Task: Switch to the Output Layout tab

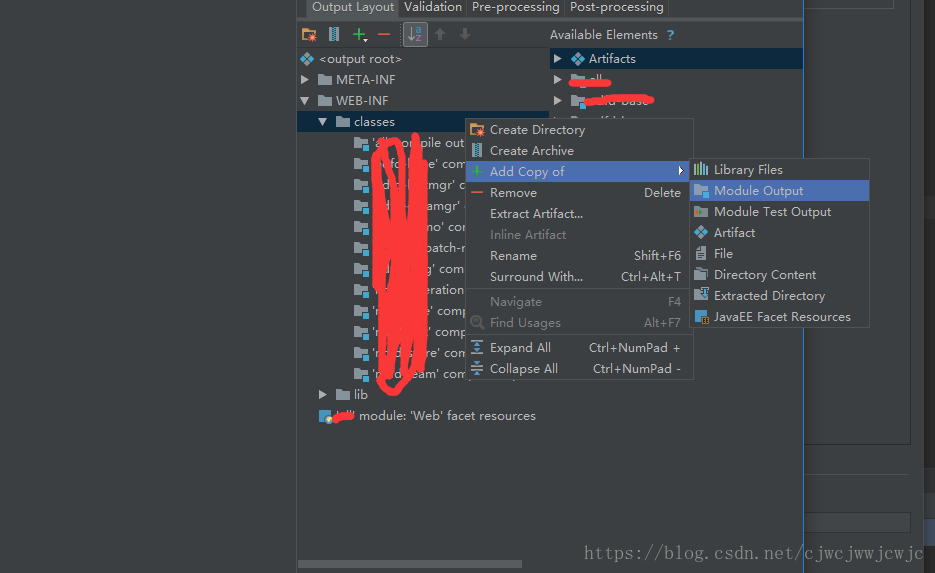Action: tap(352, 7)
